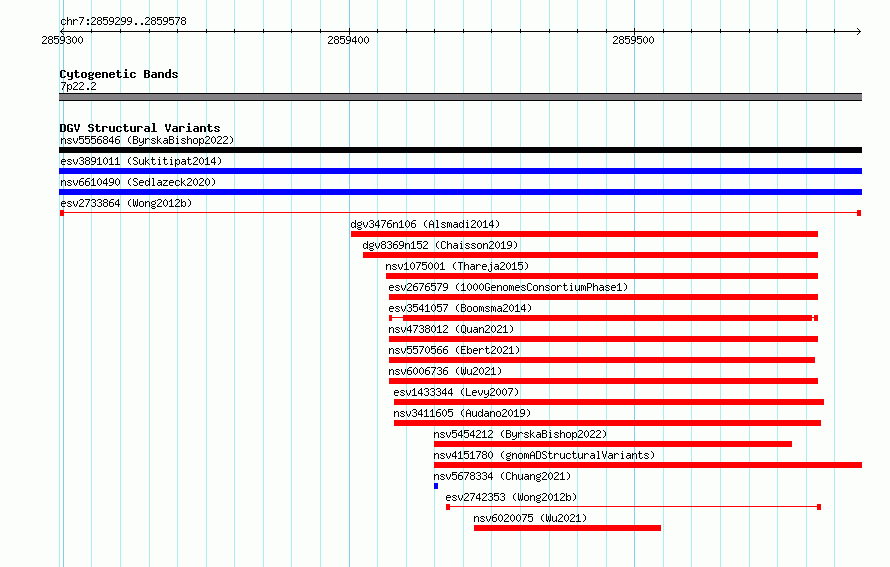Open variant label nsv5556846 (ByrskaBishop2022)
This screenshot has height=567, width=890.
(147, 140)
